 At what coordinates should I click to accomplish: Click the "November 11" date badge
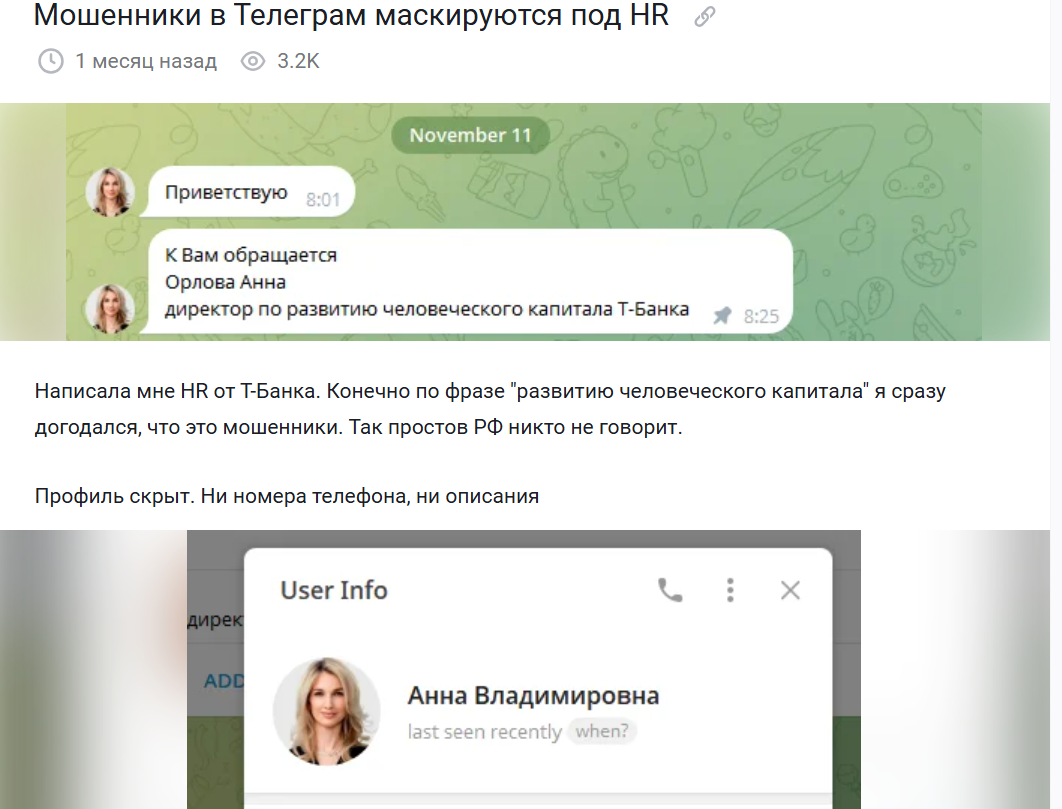470,136
